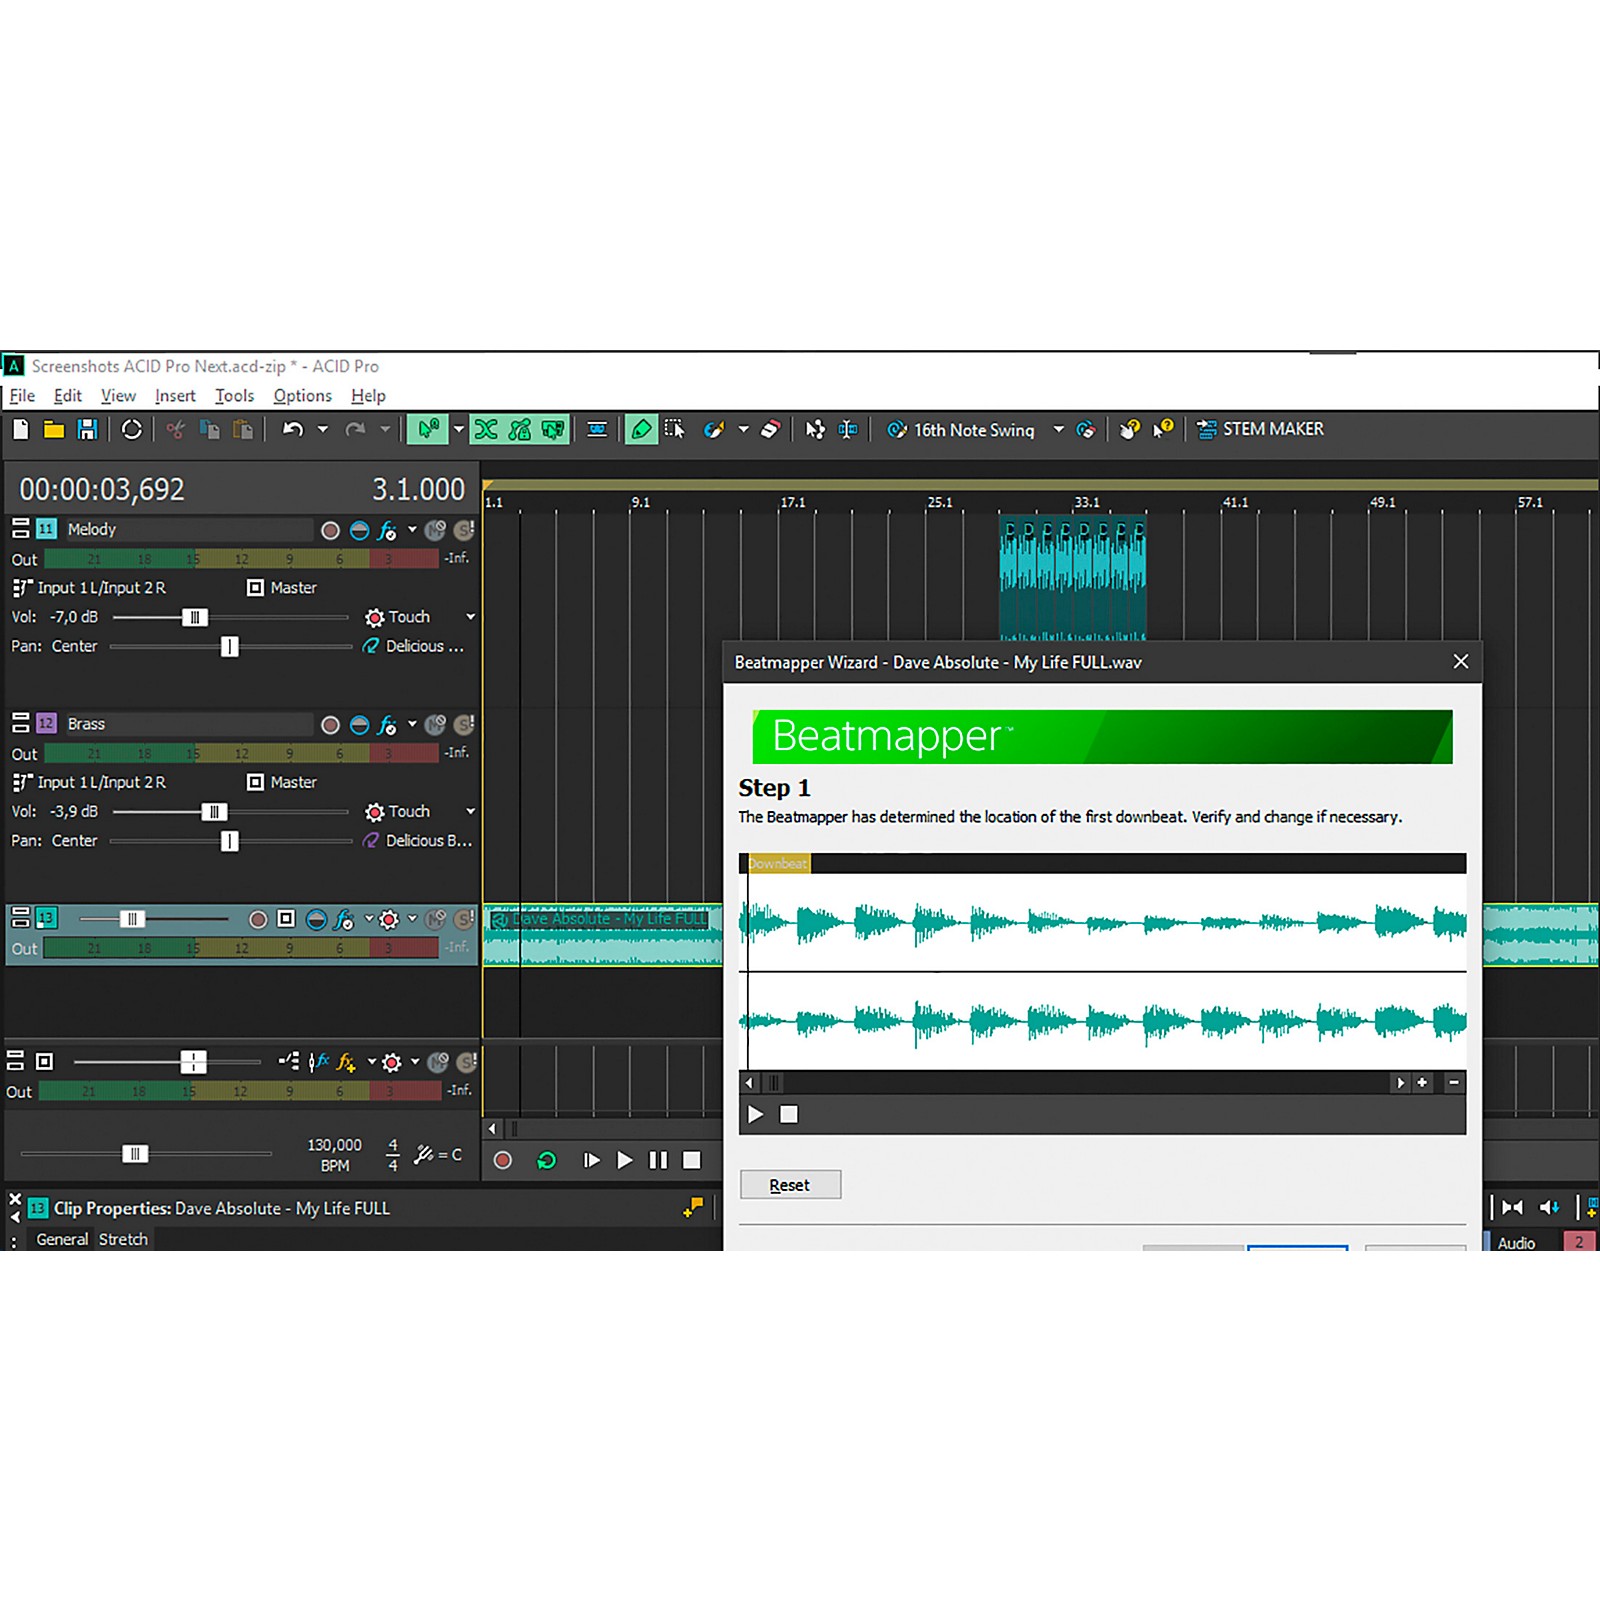The height and width of the screenshot is (1600, 1600).
Task: Open redo history dropdown arrow
Action: 385,430
